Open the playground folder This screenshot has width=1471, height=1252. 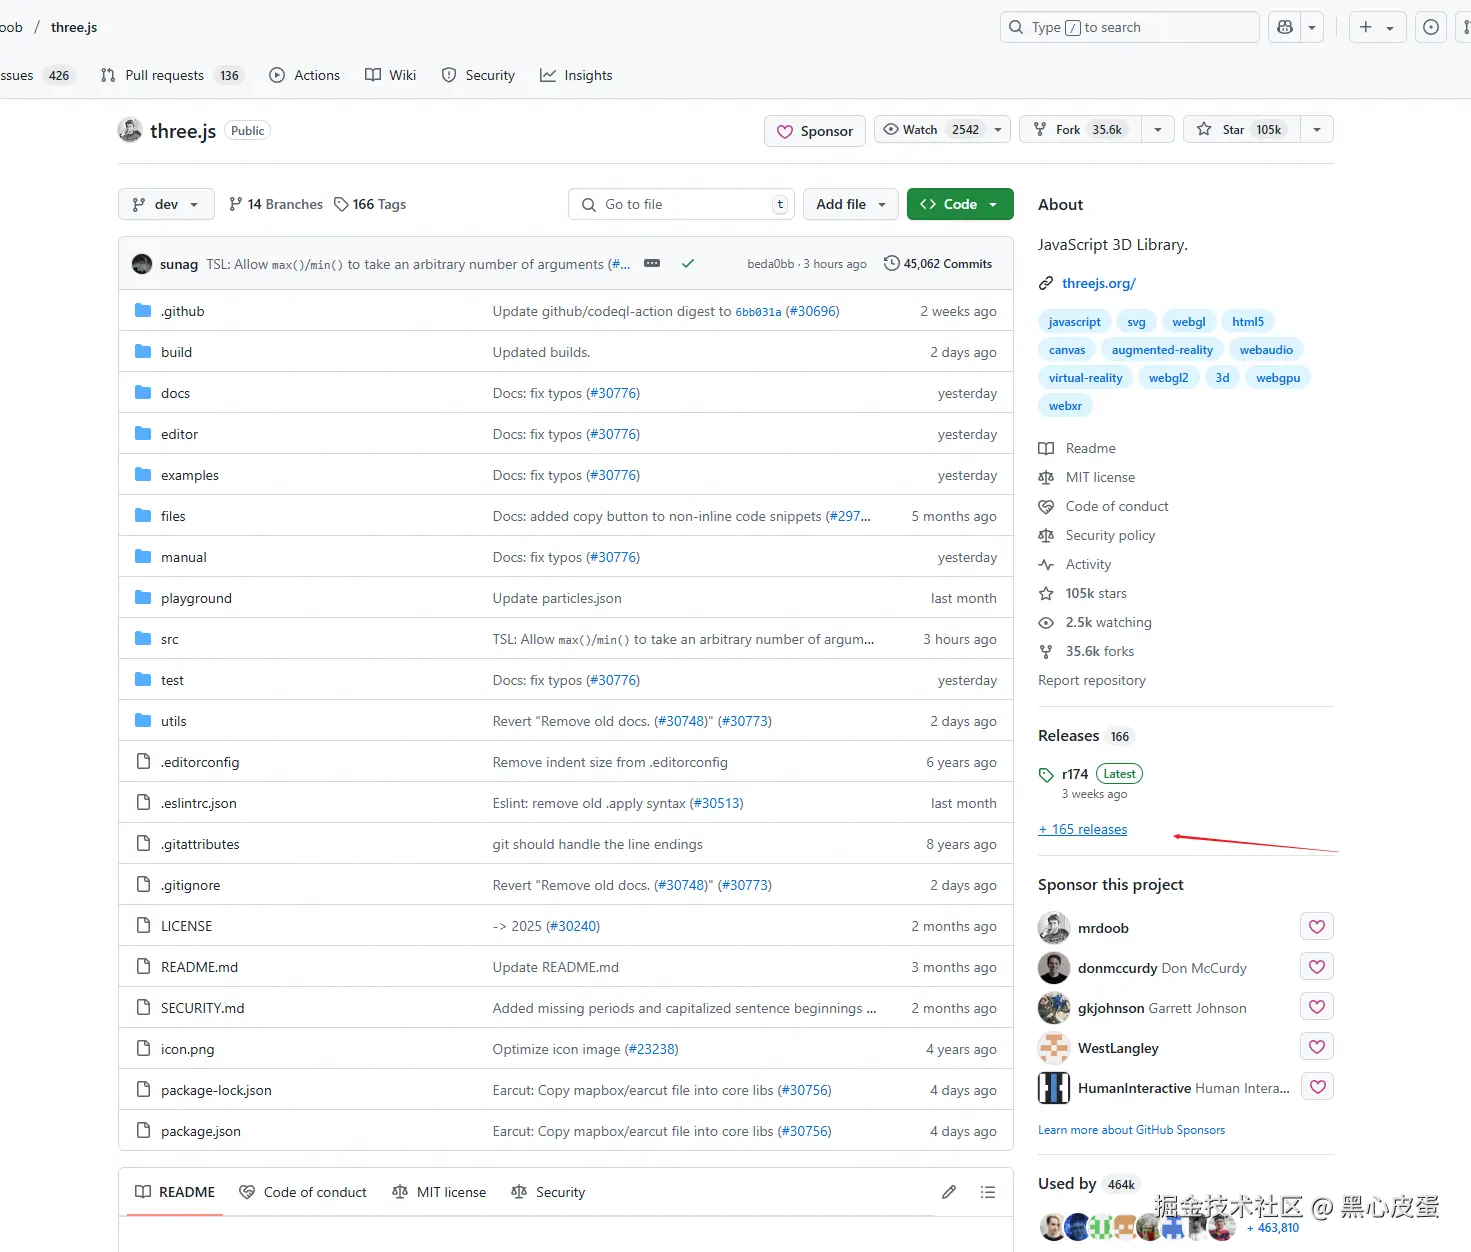(x=196, y=598)
